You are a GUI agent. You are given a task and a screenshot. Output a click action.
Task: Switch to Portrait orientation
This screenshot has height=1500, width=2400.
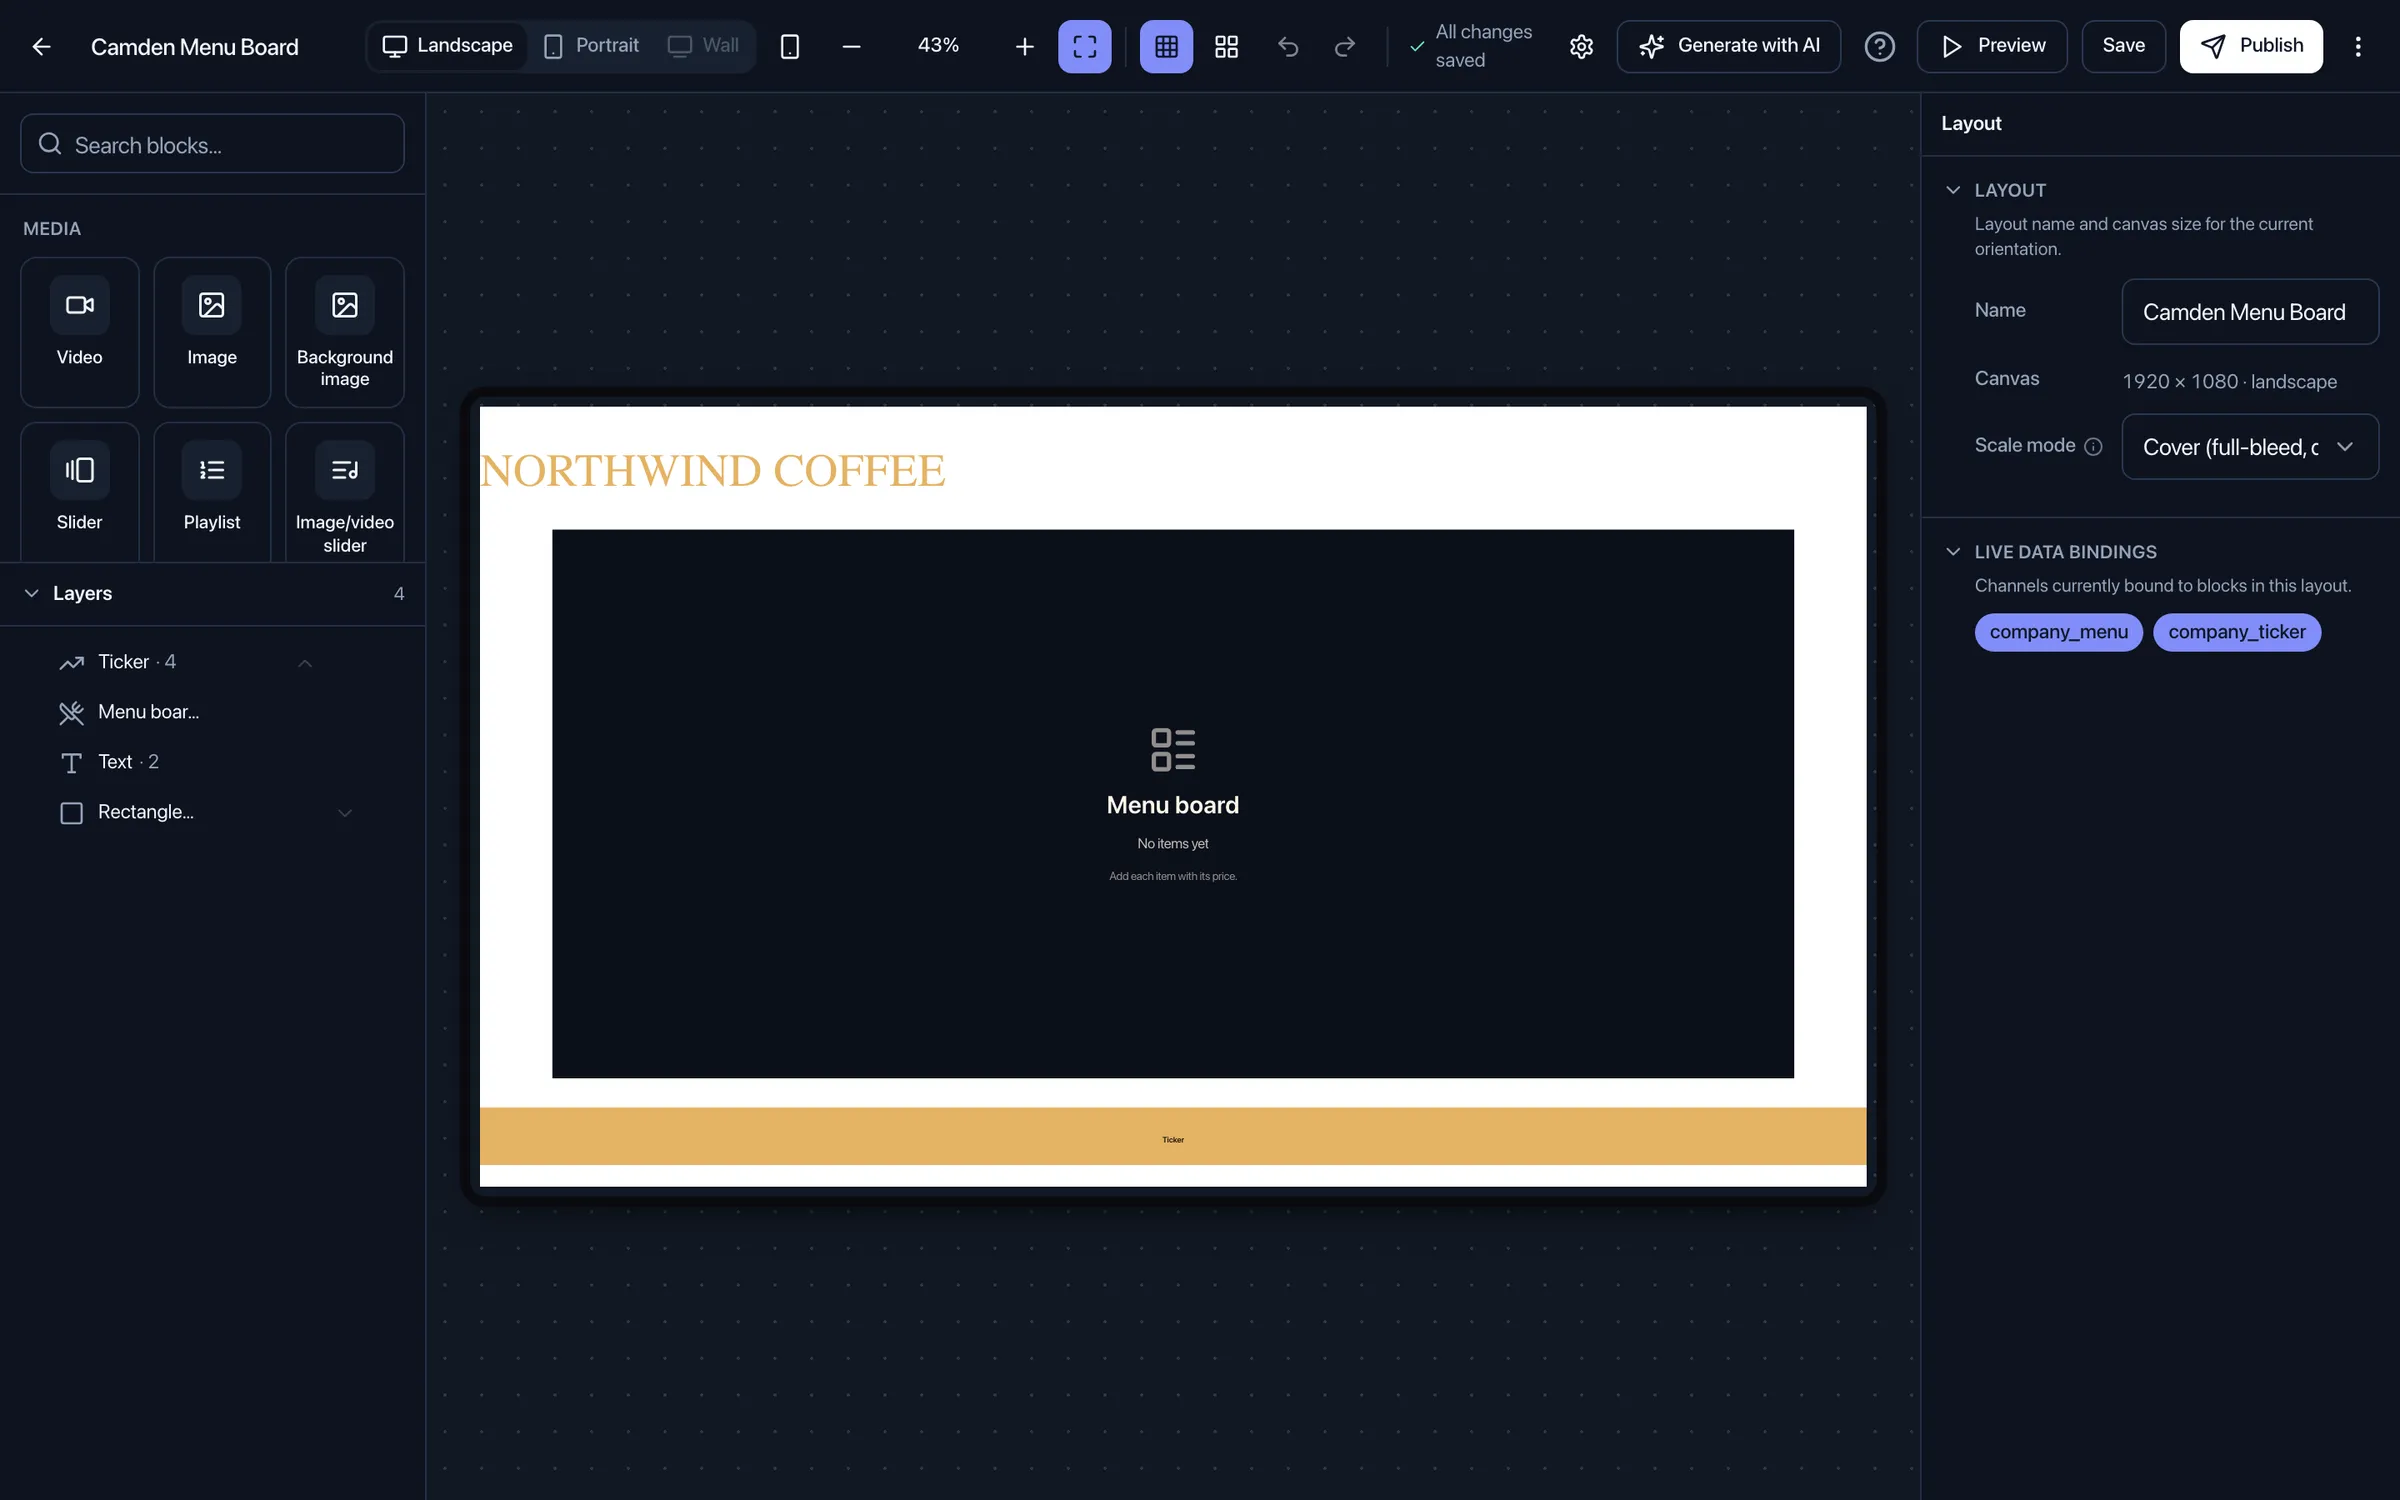tap(591, 46)
